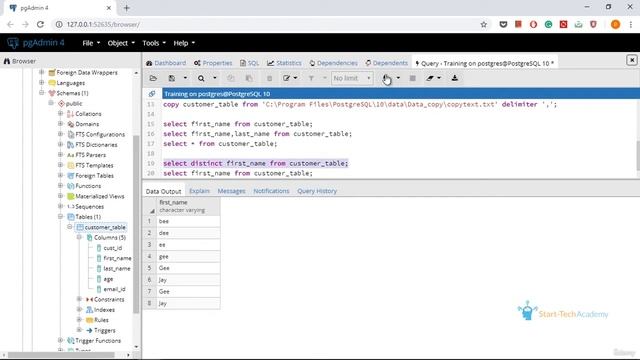Screen dimensions: 640x360
Task: Select the email_id column node
Action: (111, 289)
